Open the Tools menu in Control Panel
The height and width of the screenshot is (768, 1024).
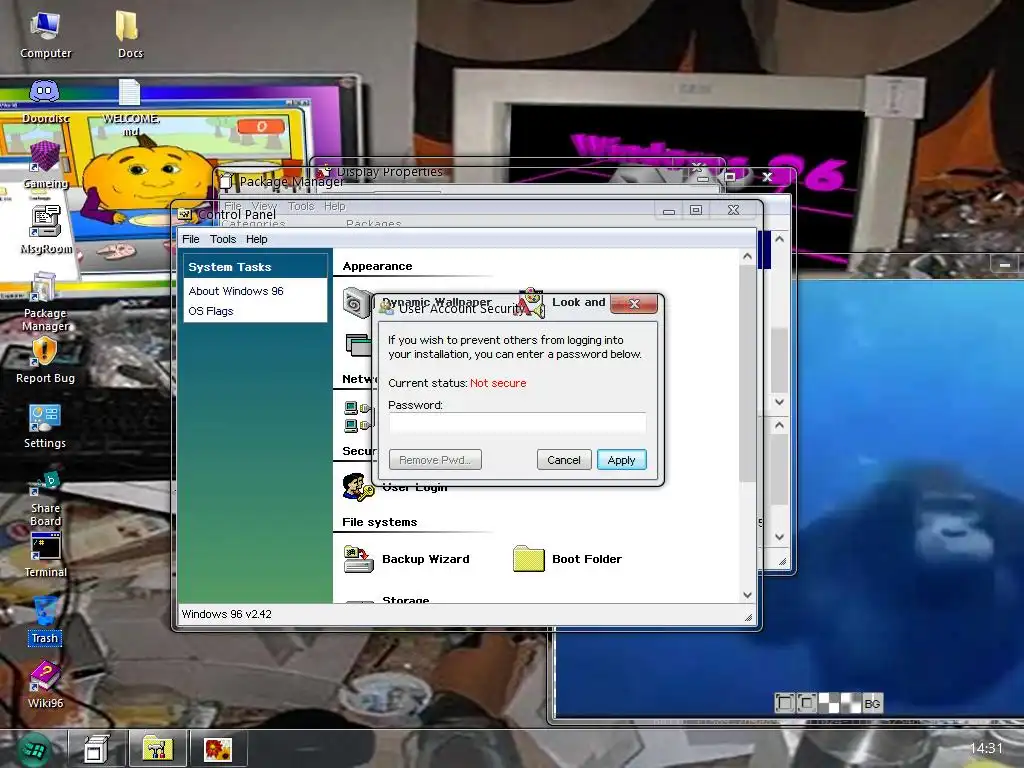click(x=223, y=239)
